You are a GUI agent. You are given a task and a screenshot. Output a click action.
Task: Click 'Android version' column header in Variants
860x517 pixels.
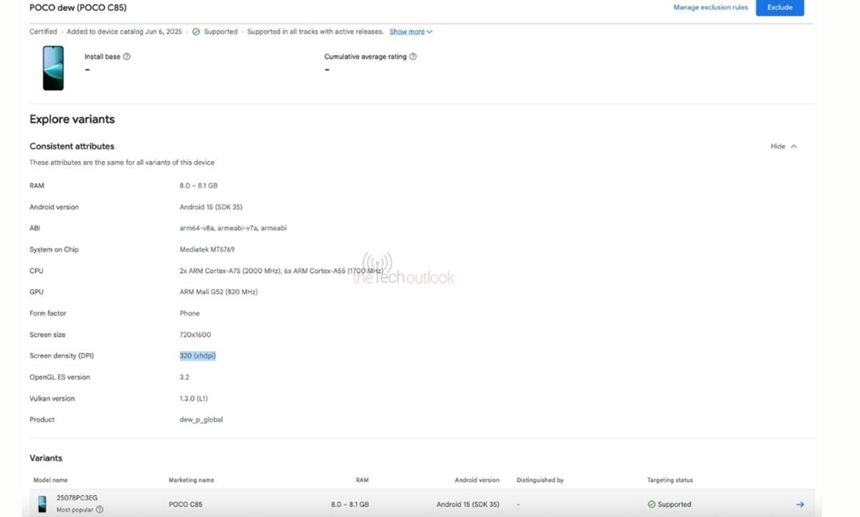coord(477,480)
